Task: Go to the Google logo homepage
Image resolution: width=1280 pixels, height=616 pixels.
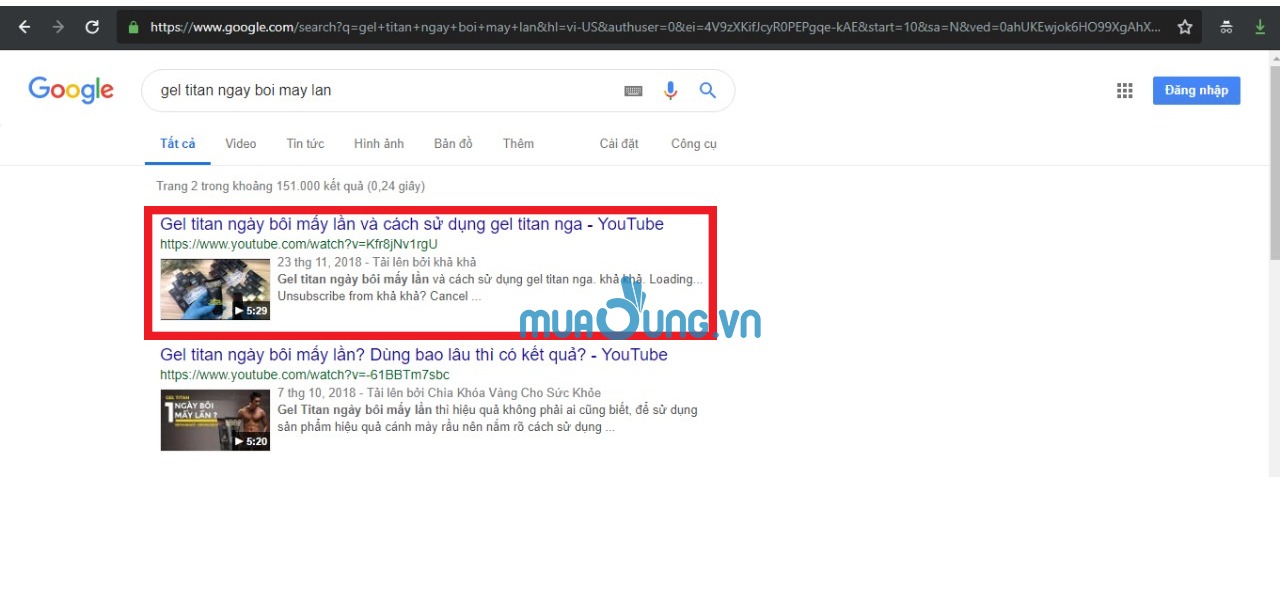Action: [71, 90]
